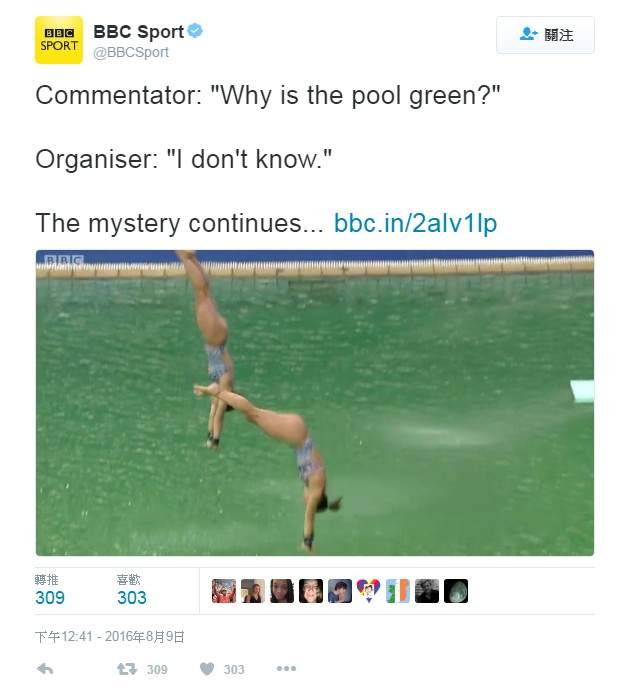The width and height of the screenshot is (628, 692).
Task: Follow BBC Sport with the 關注 button
Action: [x=545, y=35]
